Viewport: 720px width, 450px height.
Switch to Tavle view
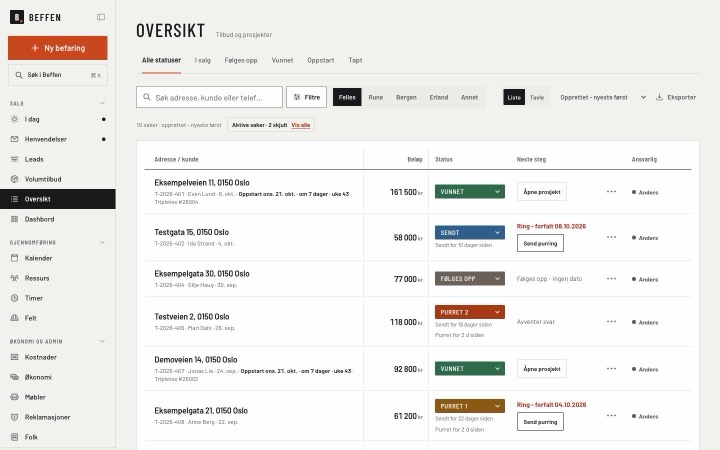click(x=537, y=97)
